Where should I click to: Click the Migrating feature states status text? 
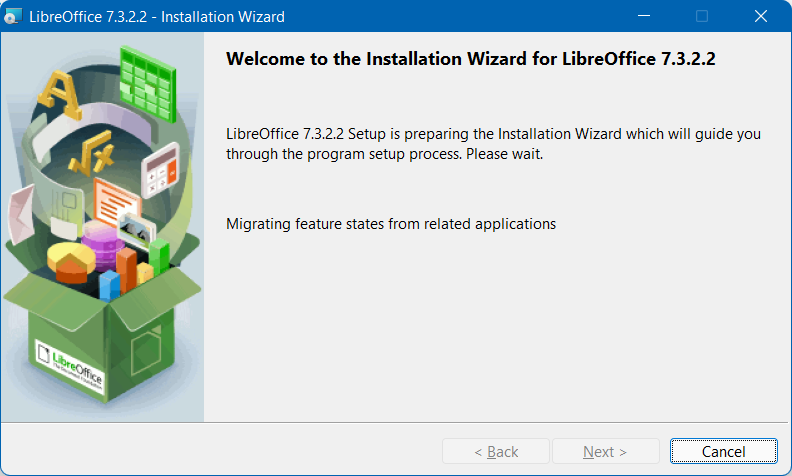pos(391,223)
